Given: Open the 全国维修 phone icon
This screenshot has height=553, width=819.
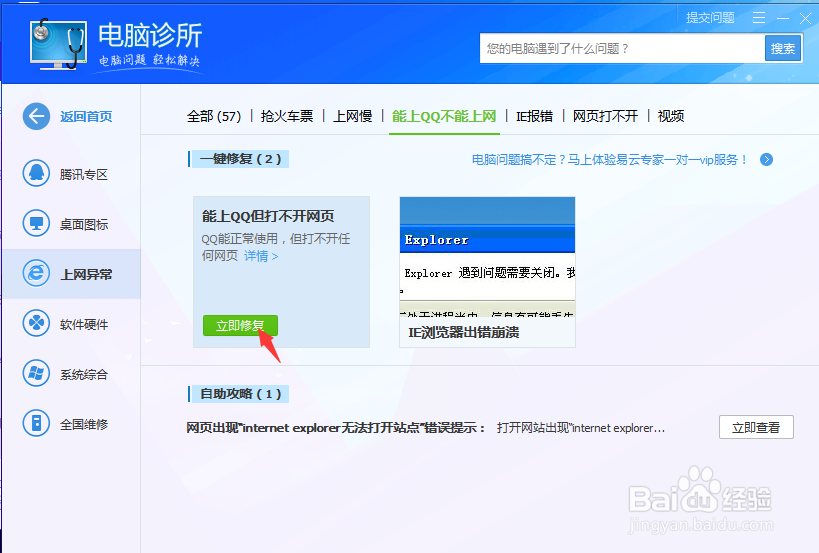Looking at the screenshot, I should point(36,423).
